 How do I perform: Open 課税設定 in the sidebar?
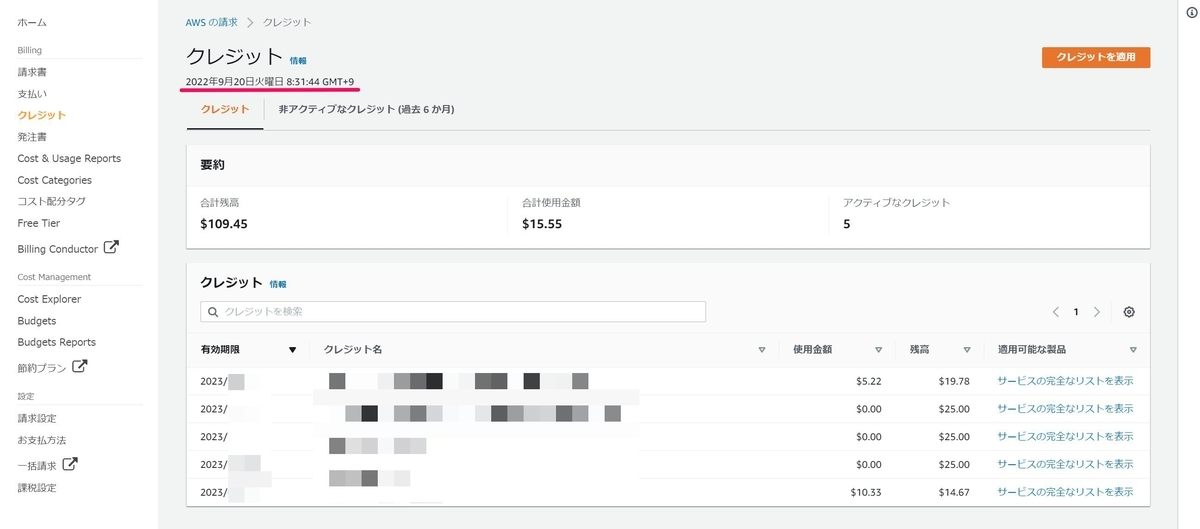point(37,488)
